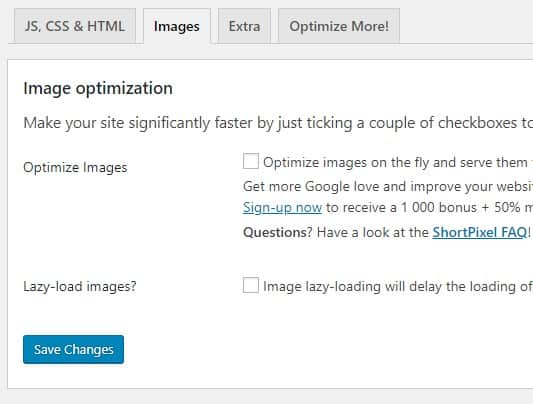Click the 'Optimize Images' row label
This screenshot has width=533, height=404.
point(75,167)
